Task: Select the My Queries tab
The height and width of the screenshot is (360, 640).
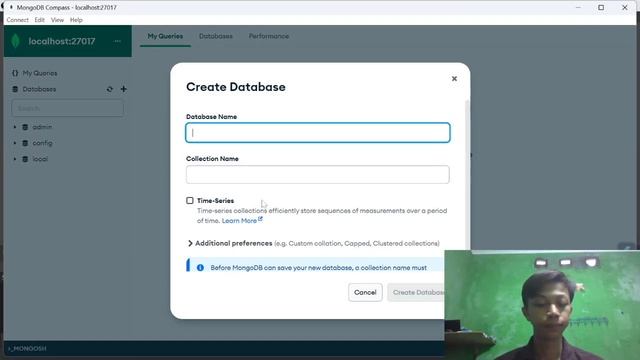Action: click(x=165, y=36)
